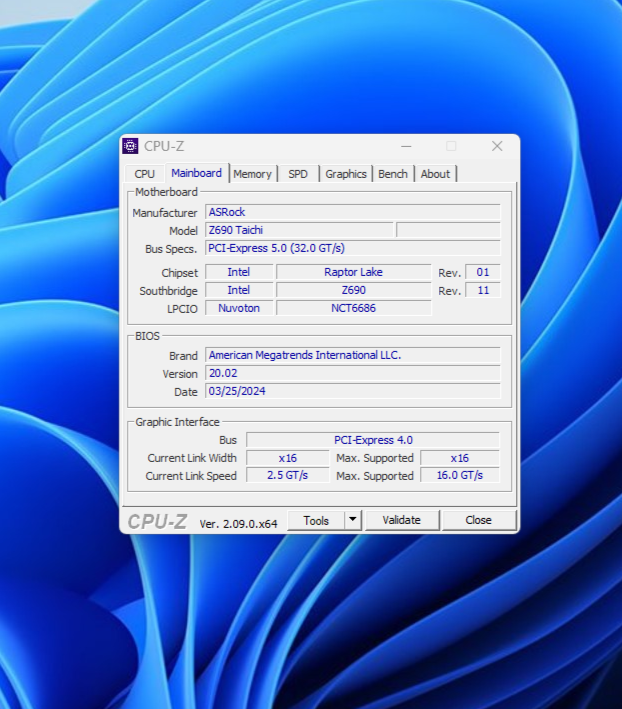Click the CPU-Z app icon in title bar
Viewport: 622px width, 709px height.
click(130, 146)
